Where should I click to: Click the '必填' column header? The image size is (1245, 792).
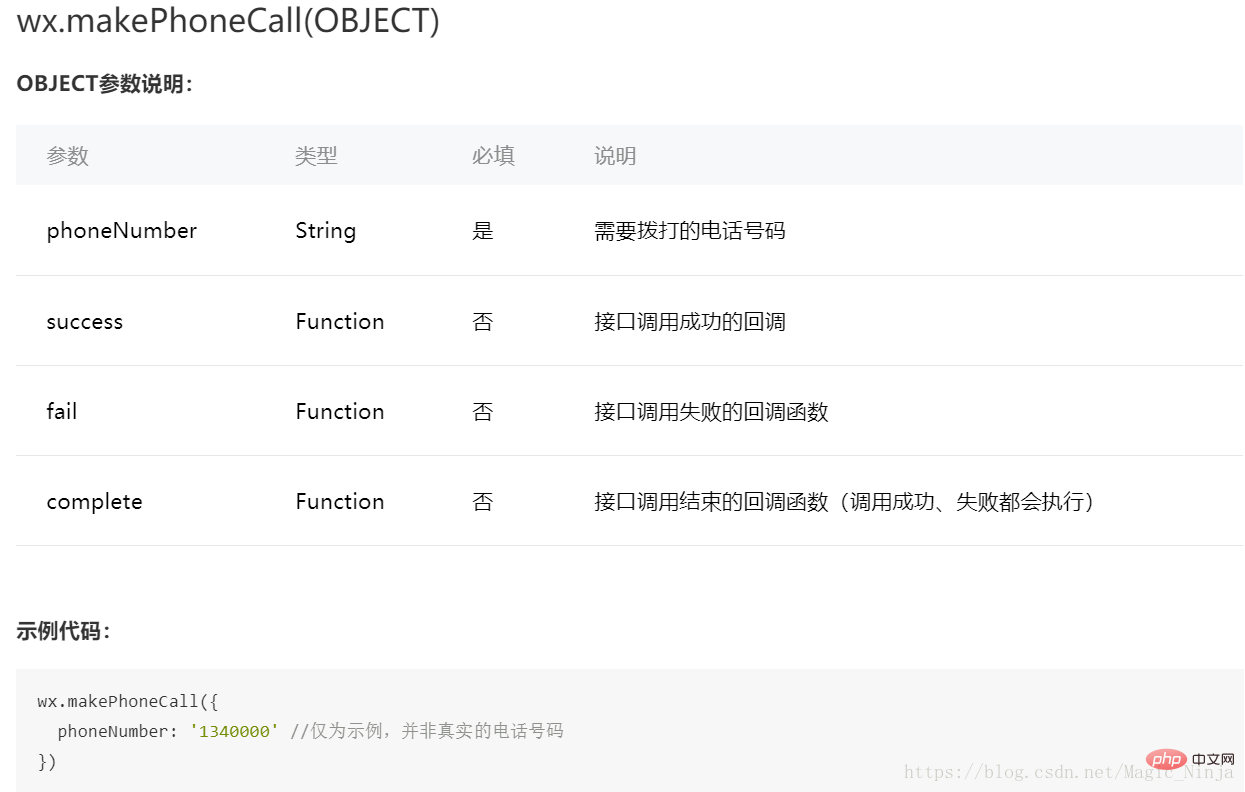pyautogui.click(x=493, y=156)
